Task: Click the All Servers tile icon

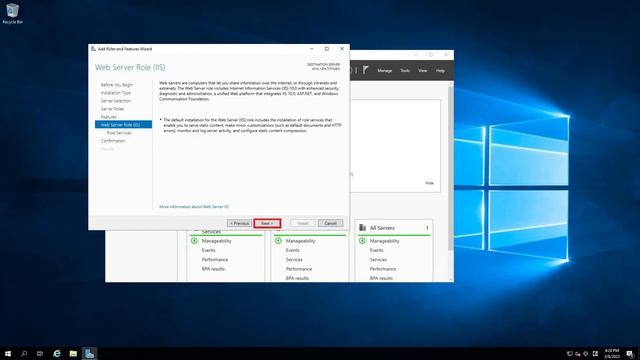Action: point(362,228)
